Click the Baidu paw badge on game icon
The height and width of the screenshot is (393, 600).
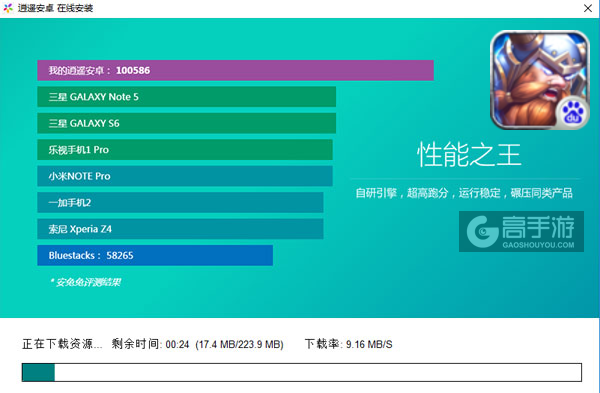(572, 113)
